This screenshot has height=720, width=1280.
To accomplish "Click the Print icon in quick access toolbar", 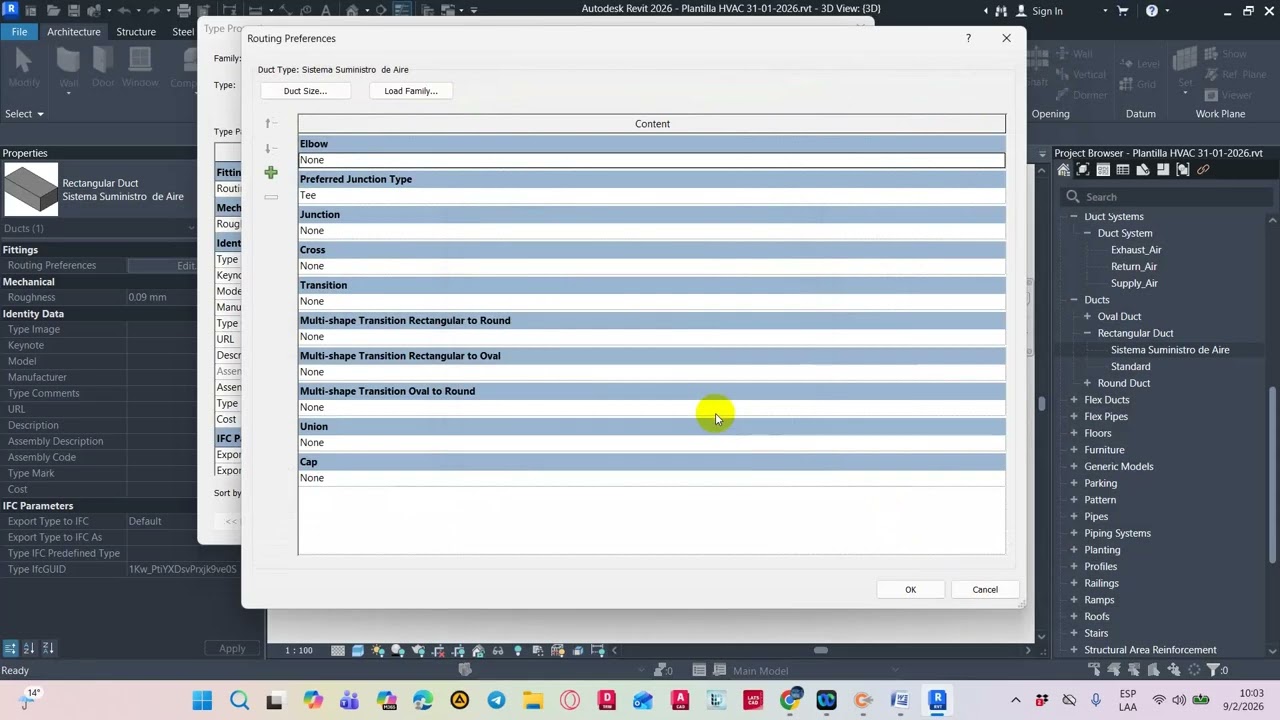I will click(x=184, y=10).
